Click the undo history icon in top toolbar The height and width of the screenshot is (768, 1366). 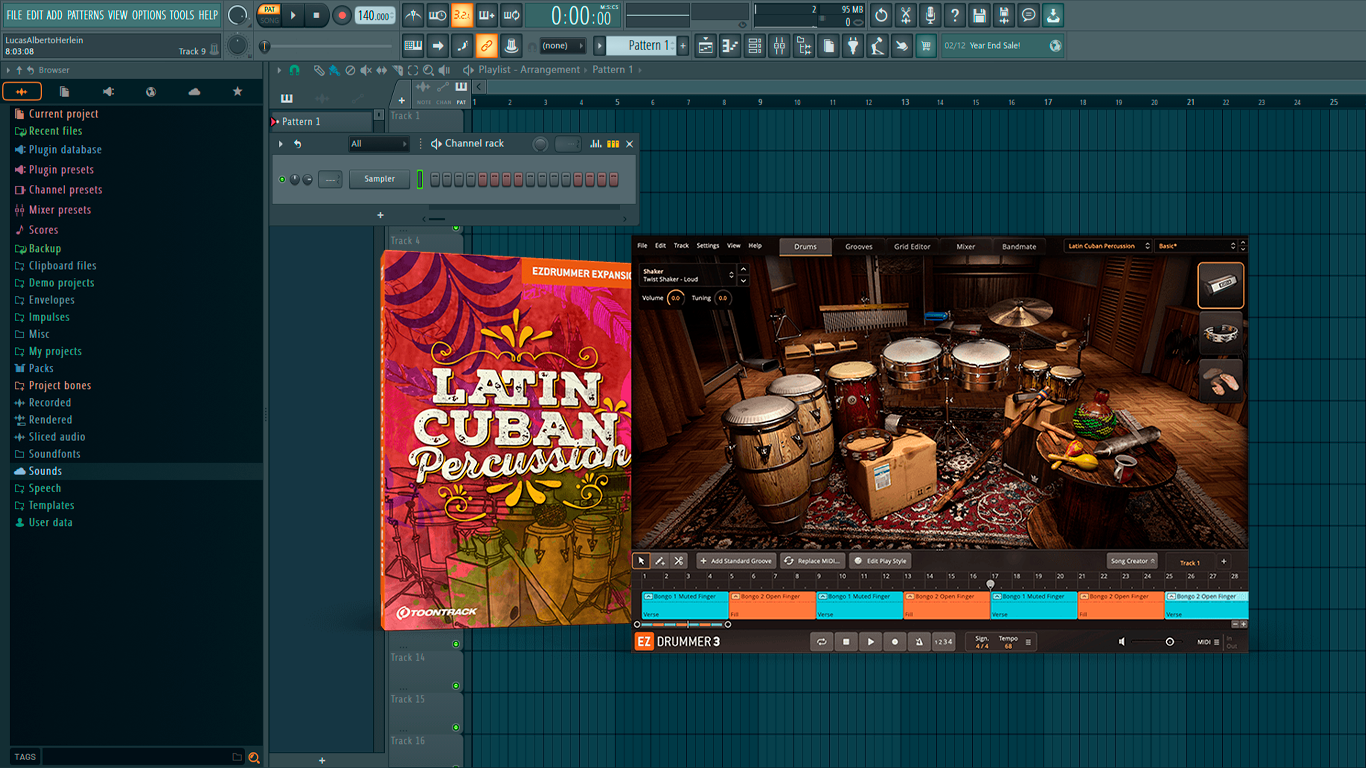point(881,15)
